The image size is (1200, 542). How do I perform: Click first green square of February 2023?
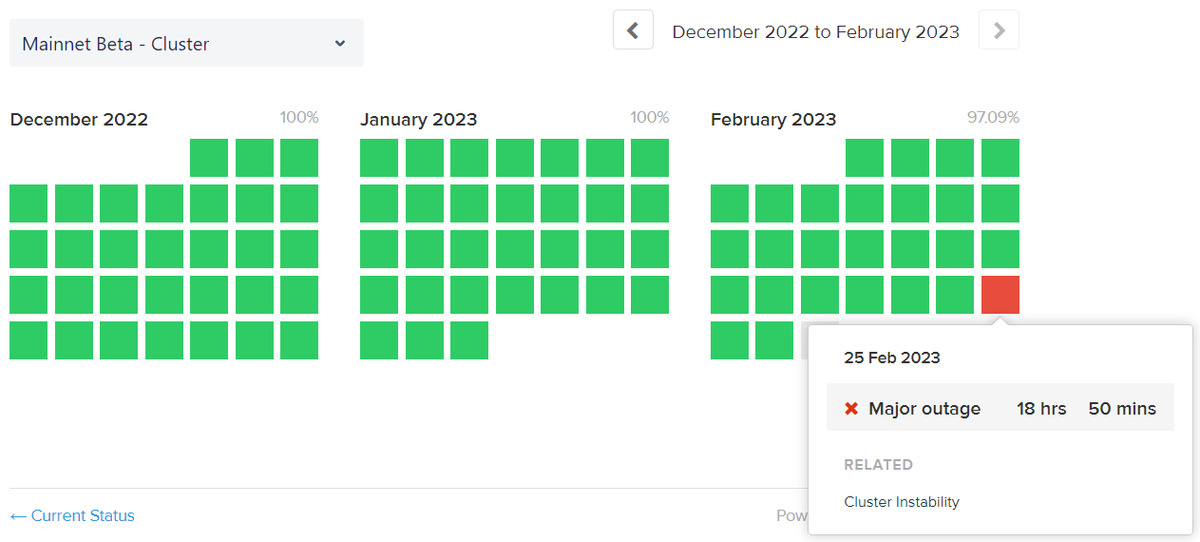point(865,158)
